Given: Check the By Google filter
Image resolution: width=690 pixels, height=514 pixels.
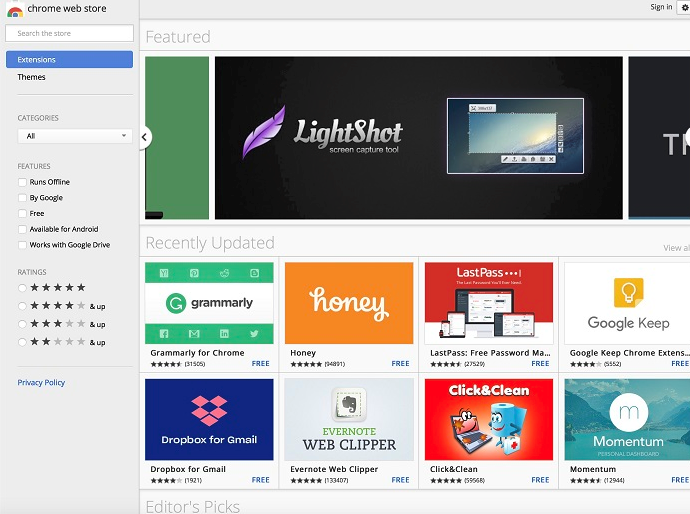Looking at the screenshot, I should 22,198.
